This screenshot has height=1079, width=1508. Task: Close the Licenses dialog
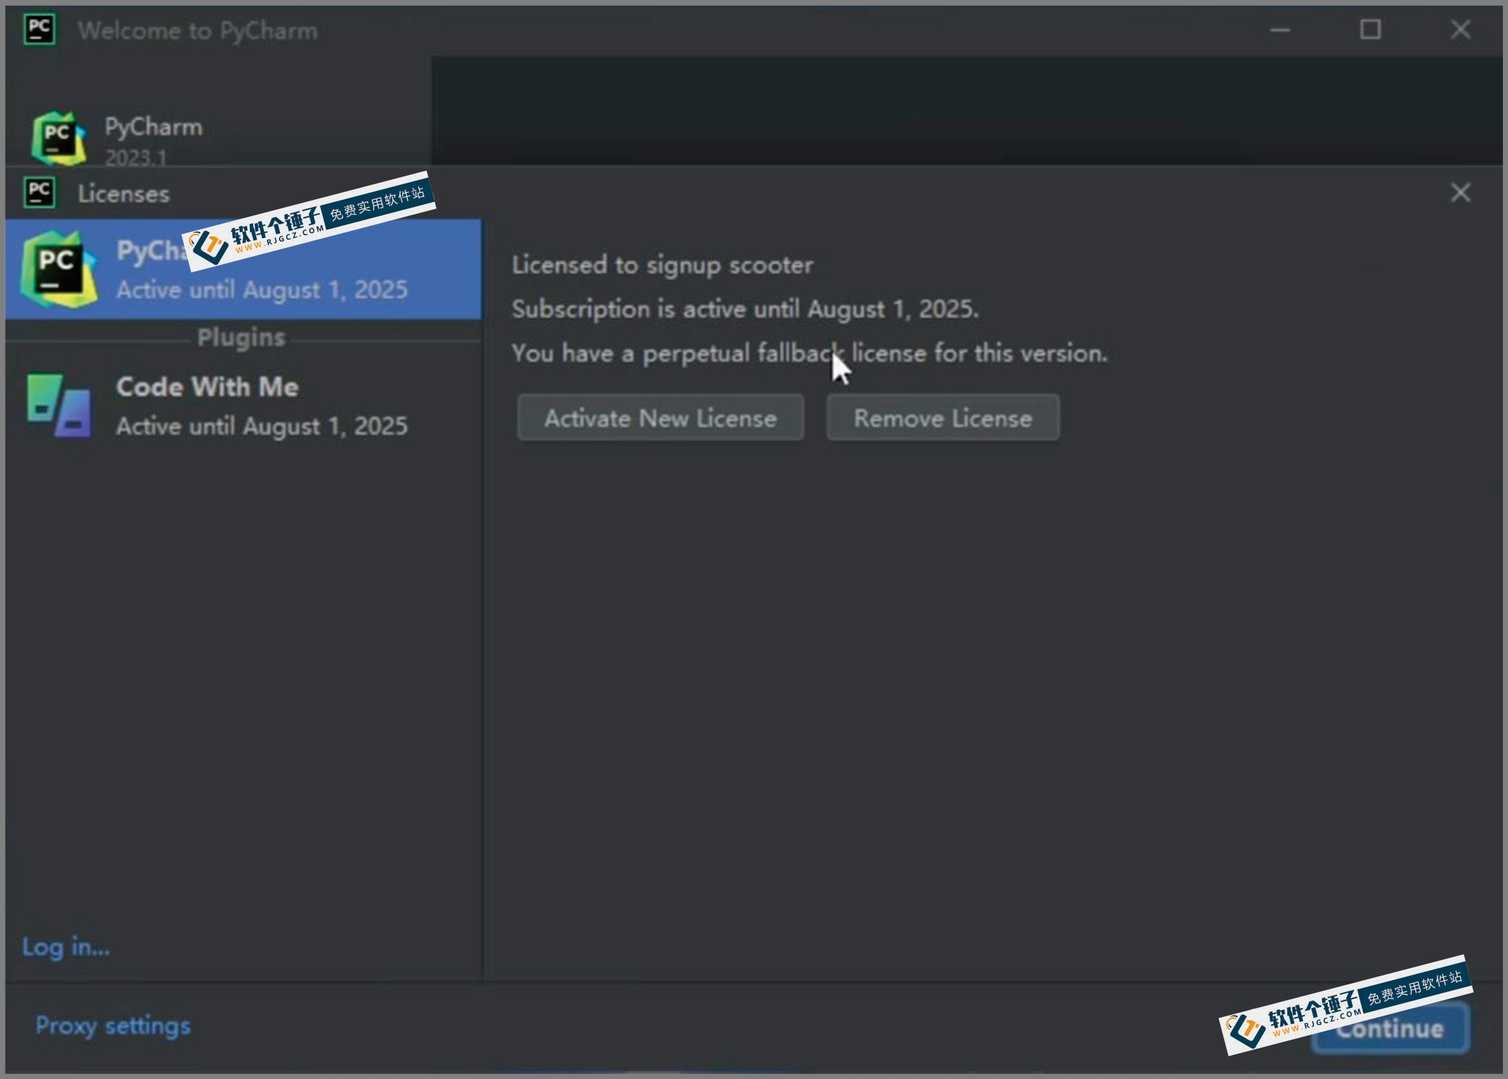[1460, 192]
